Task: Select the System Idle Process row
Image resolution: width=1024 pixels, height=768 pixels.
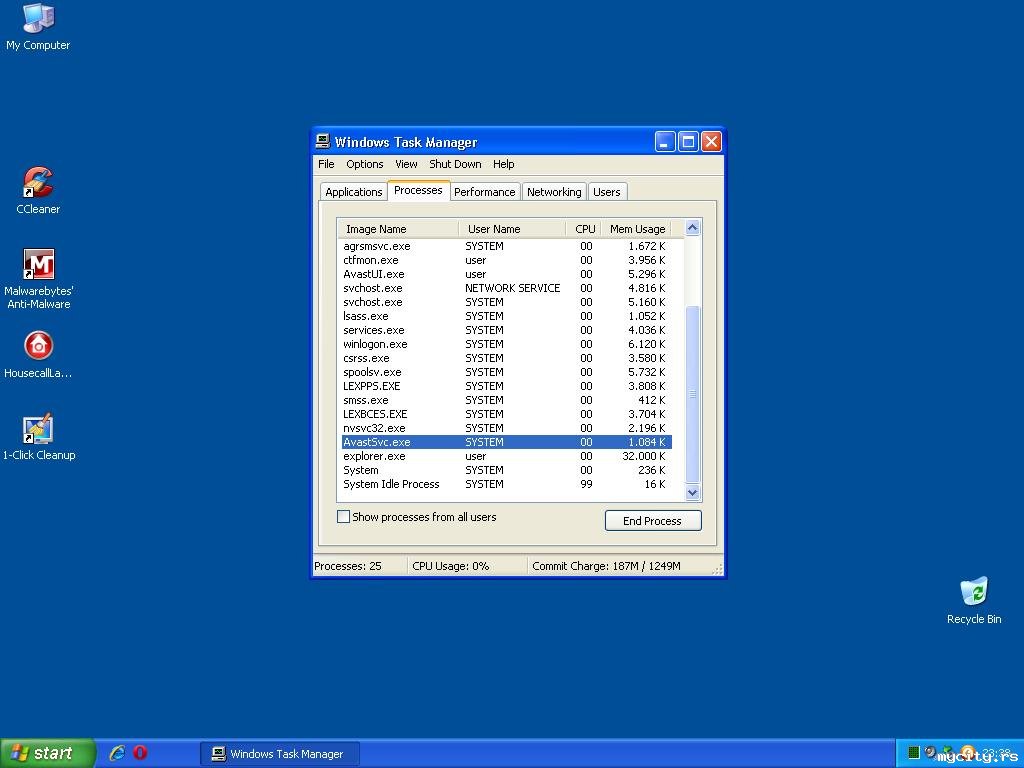Action: tap(506, 485)
